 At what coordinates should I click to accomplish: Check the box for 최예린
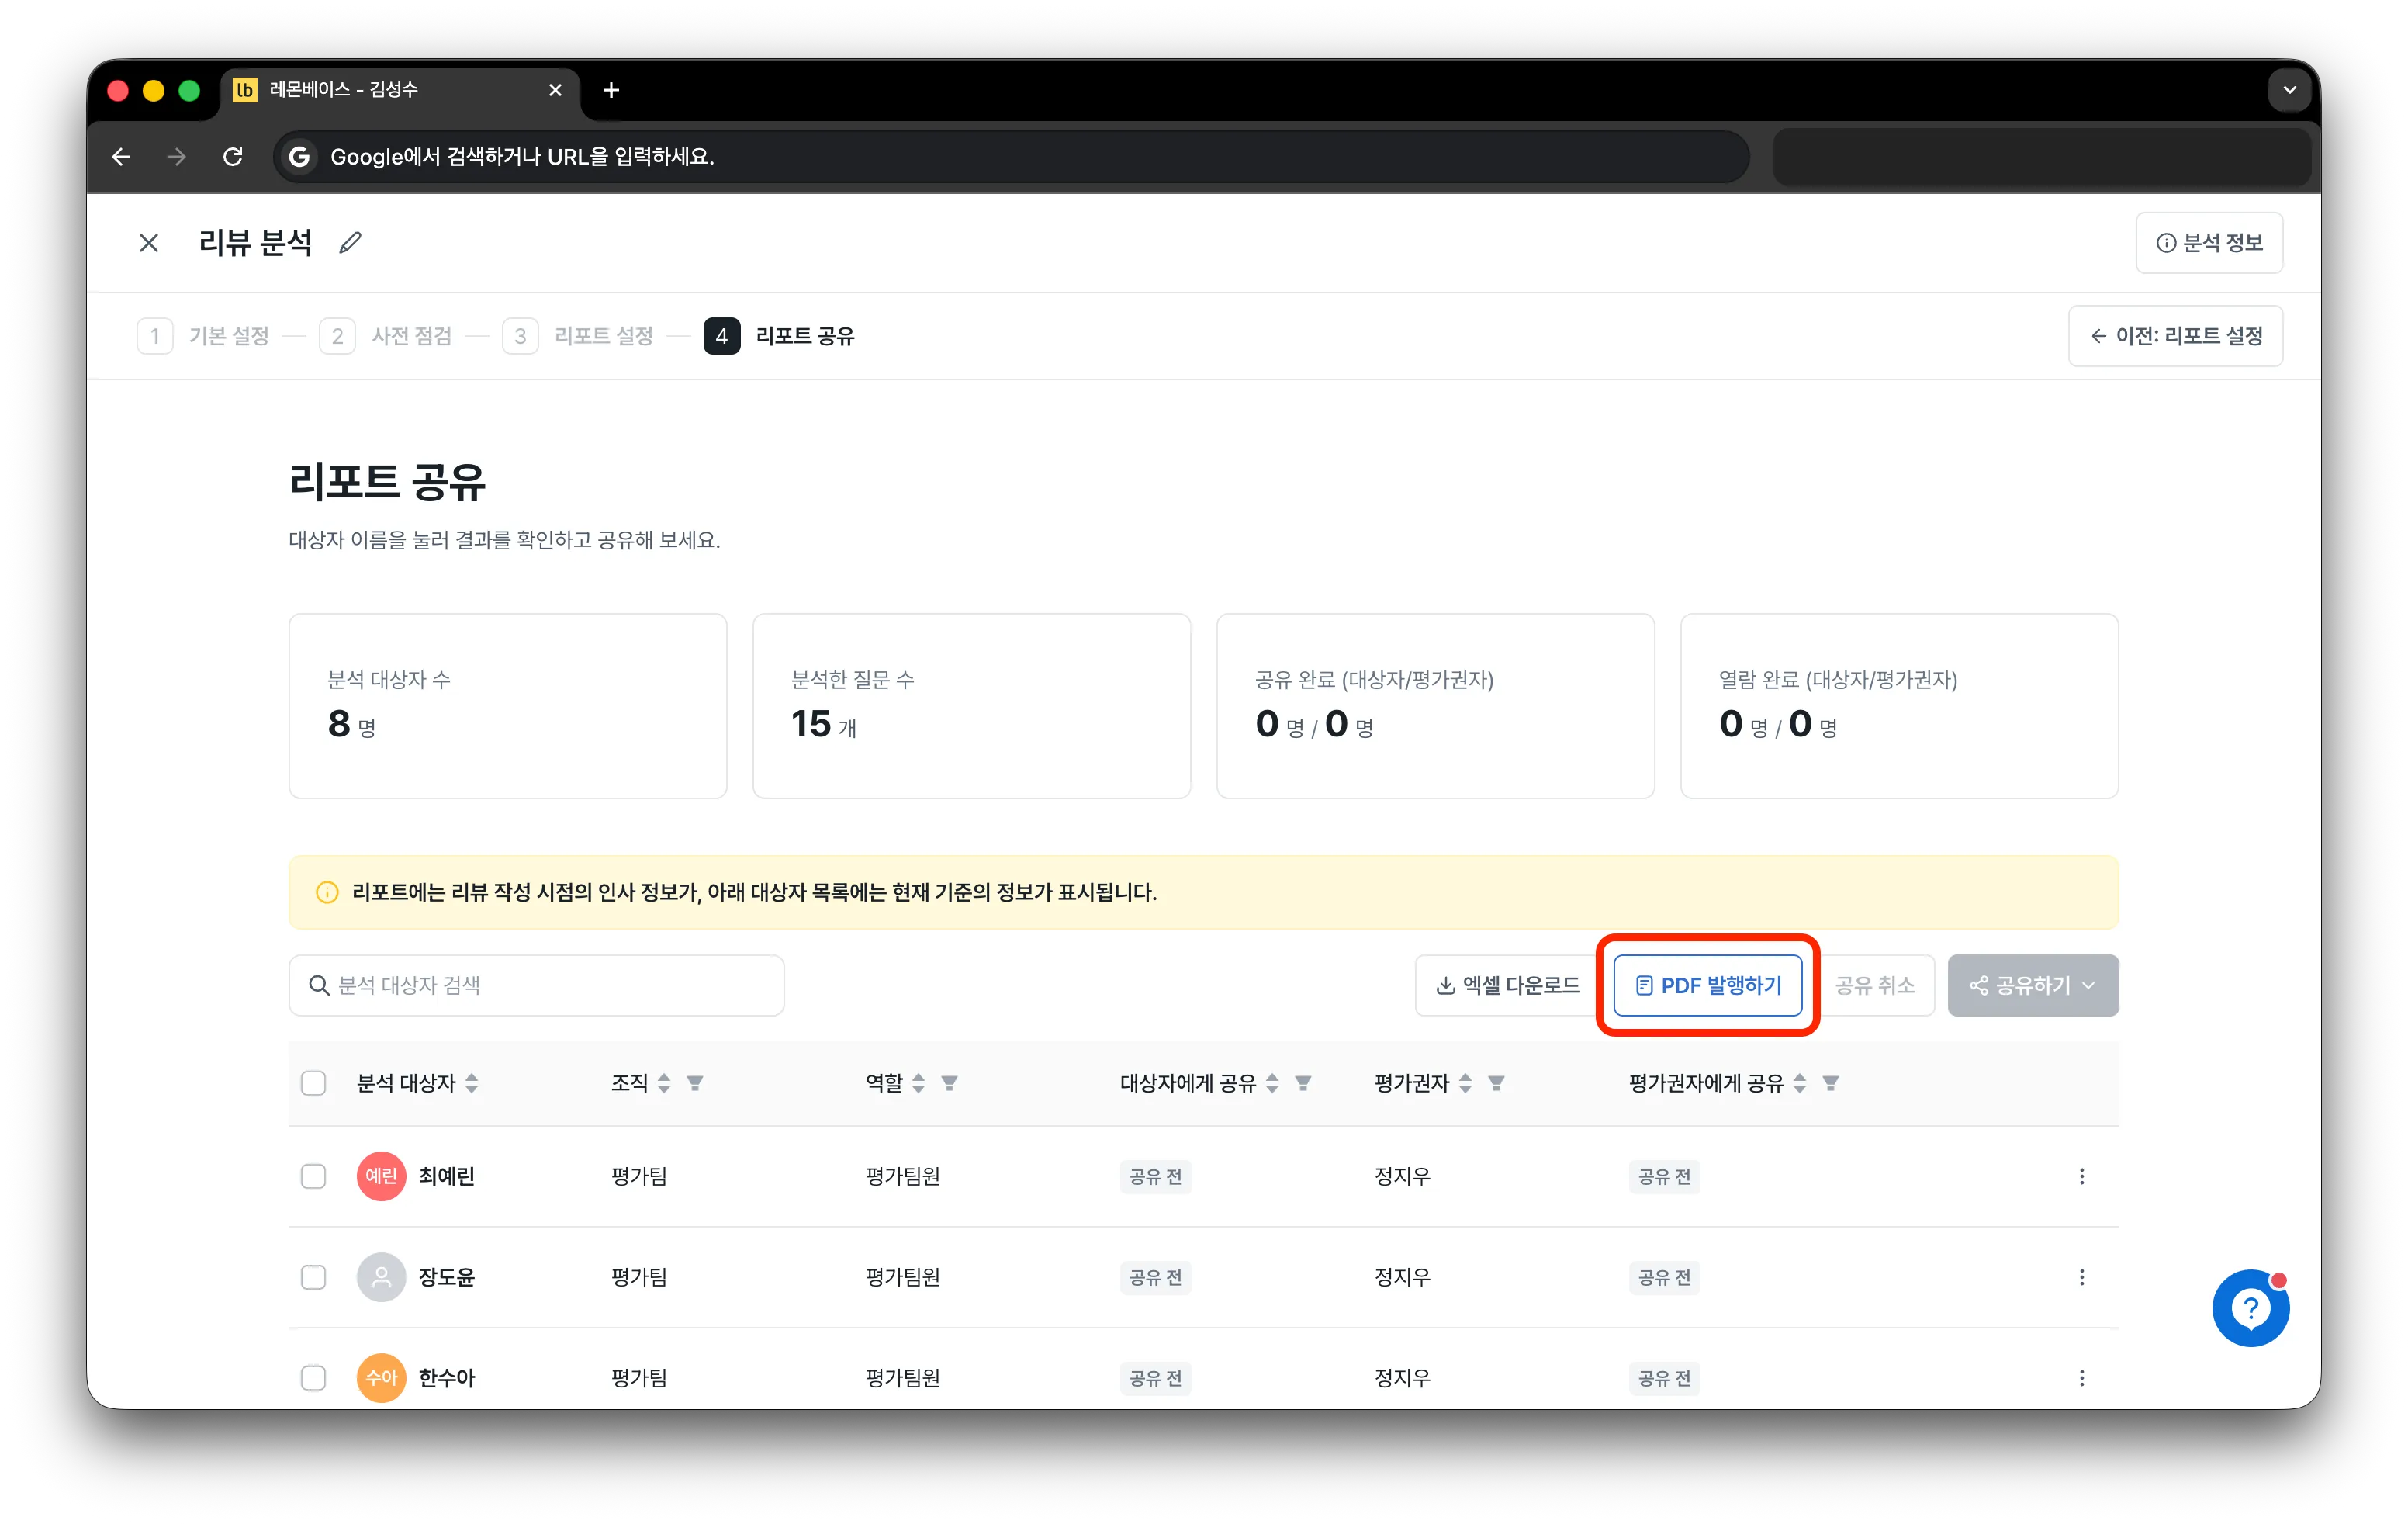tap(313, 1176)
